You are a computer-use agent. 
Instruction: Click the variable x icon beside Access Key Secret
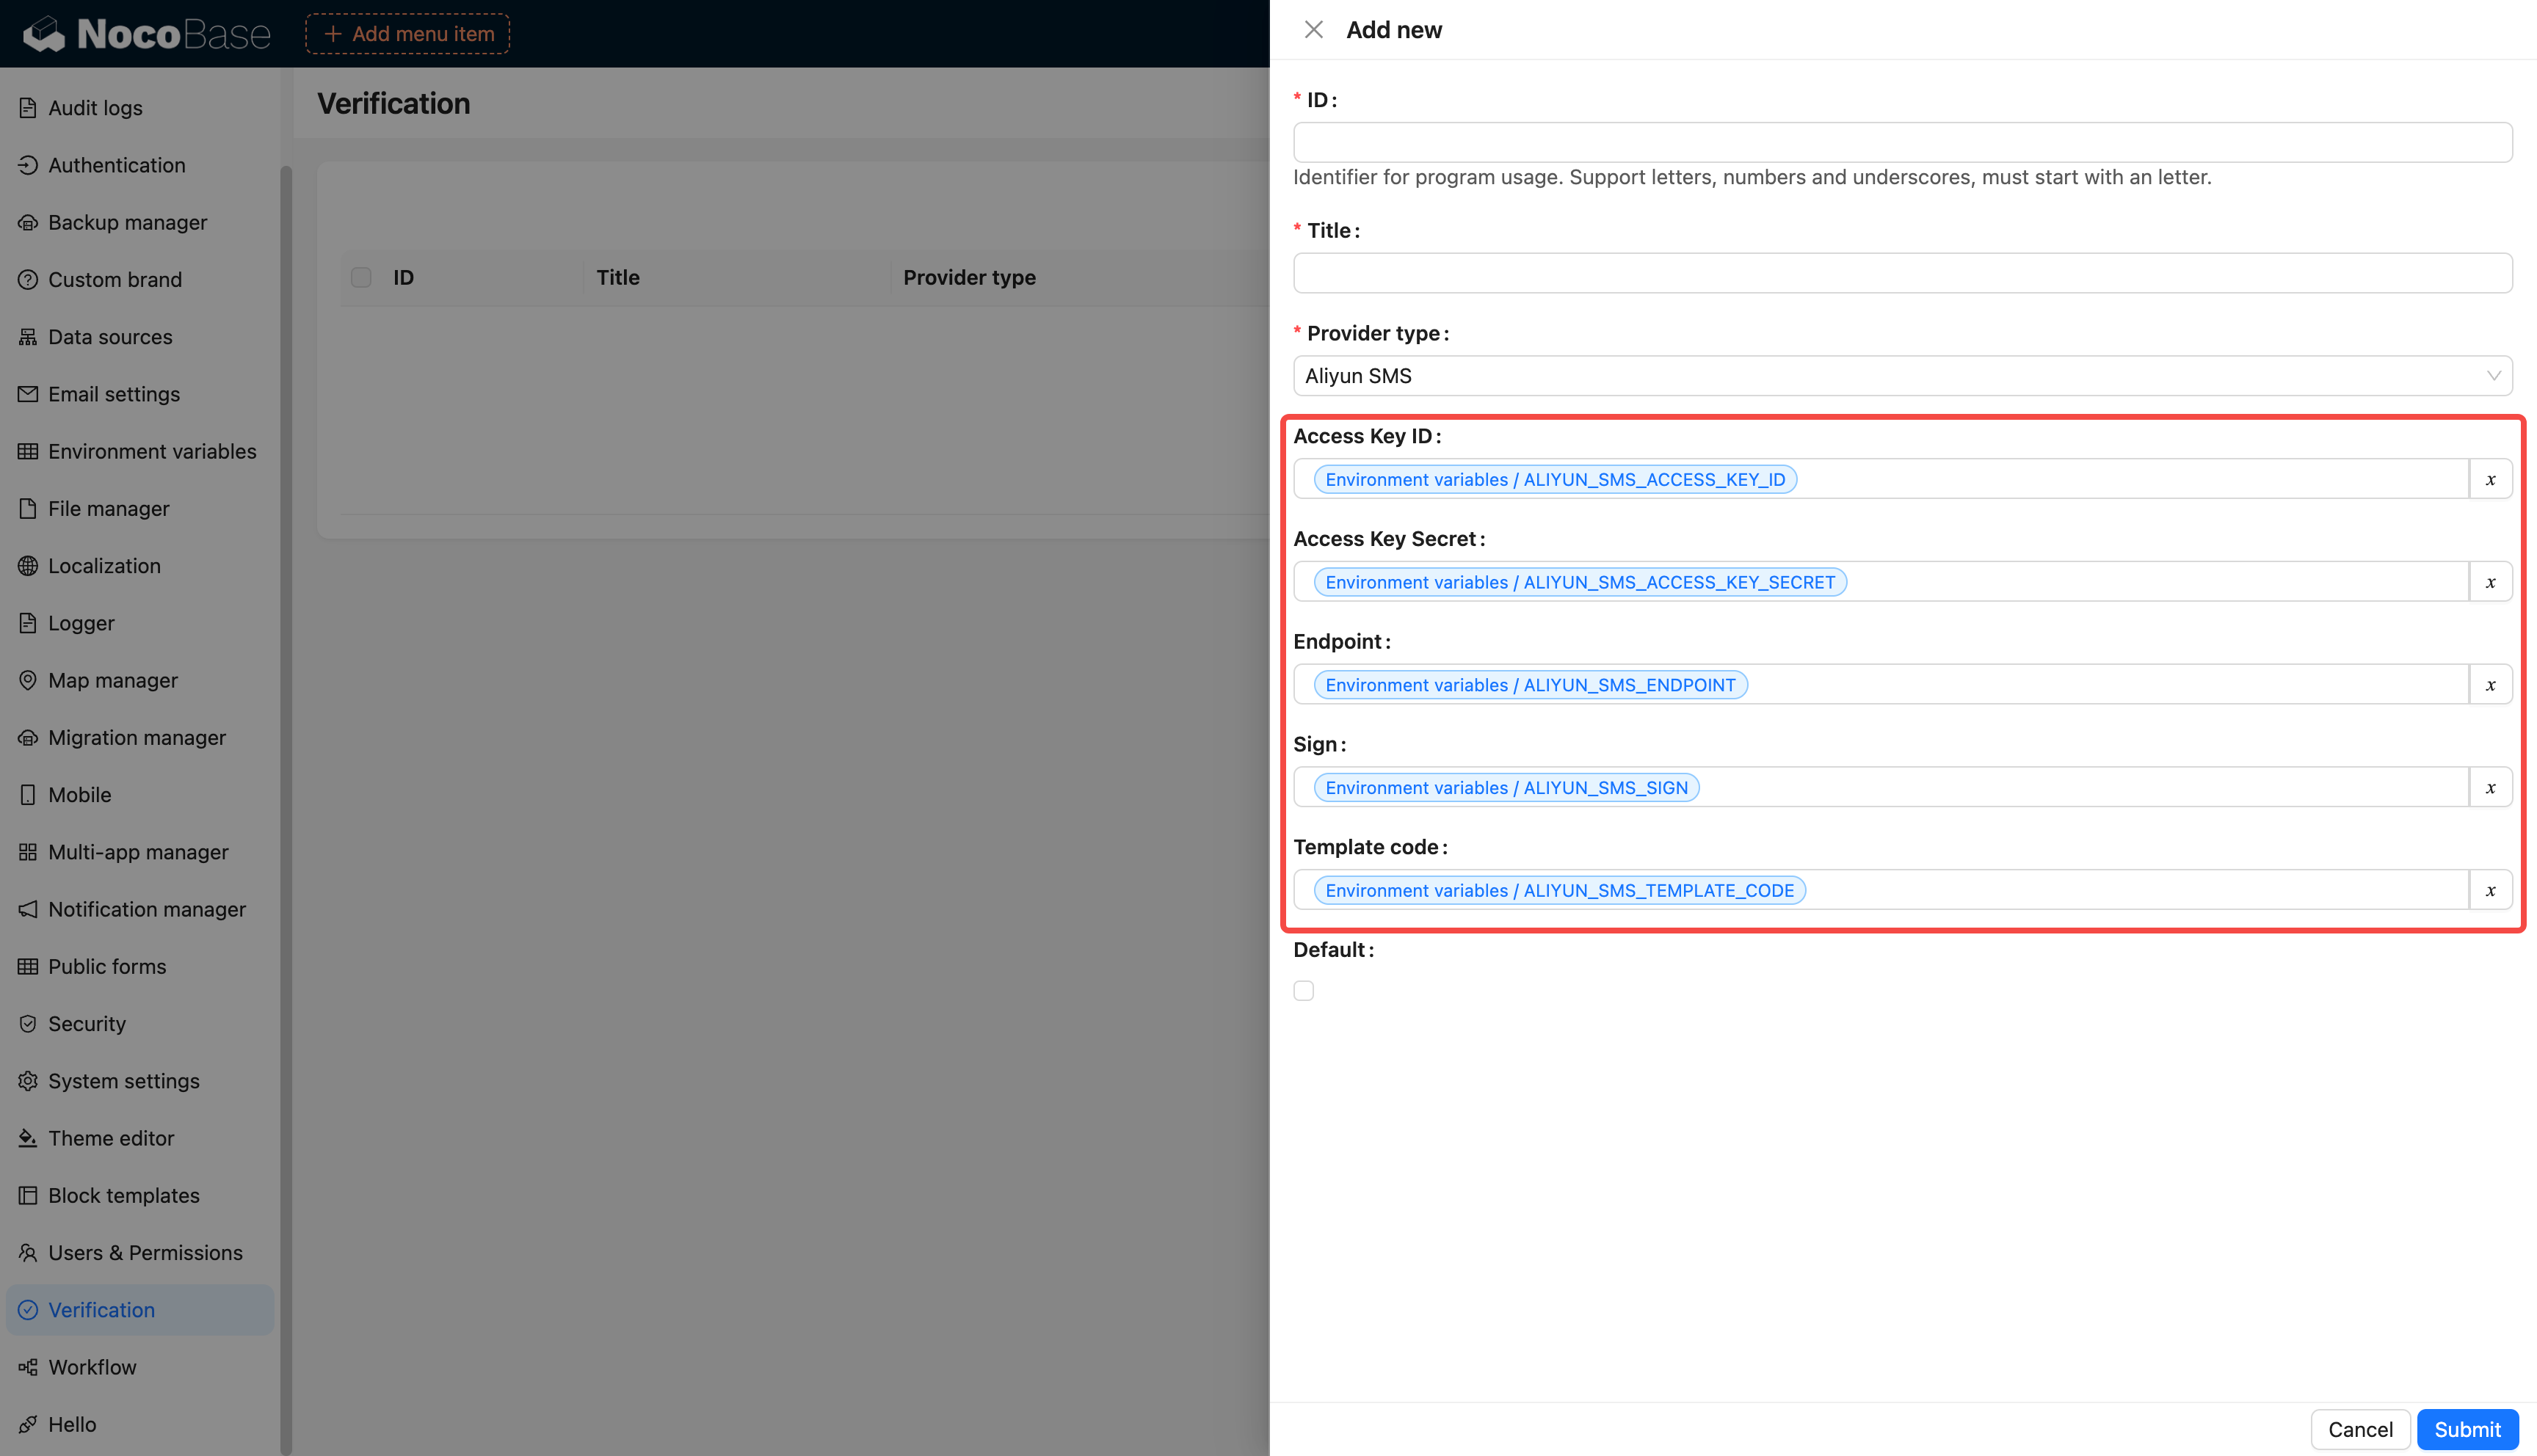[x=2490, y=582]
